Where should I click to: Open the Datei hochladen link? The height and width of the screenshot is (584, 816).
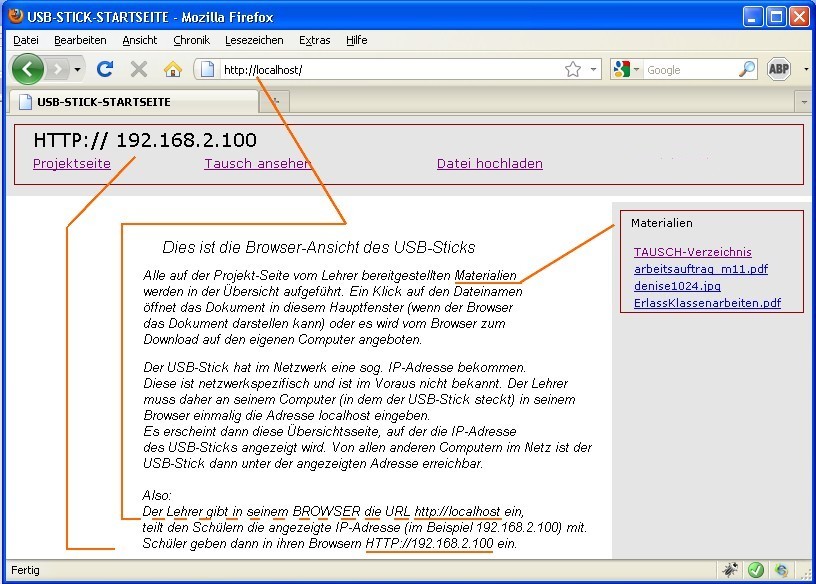click(489, 164)
